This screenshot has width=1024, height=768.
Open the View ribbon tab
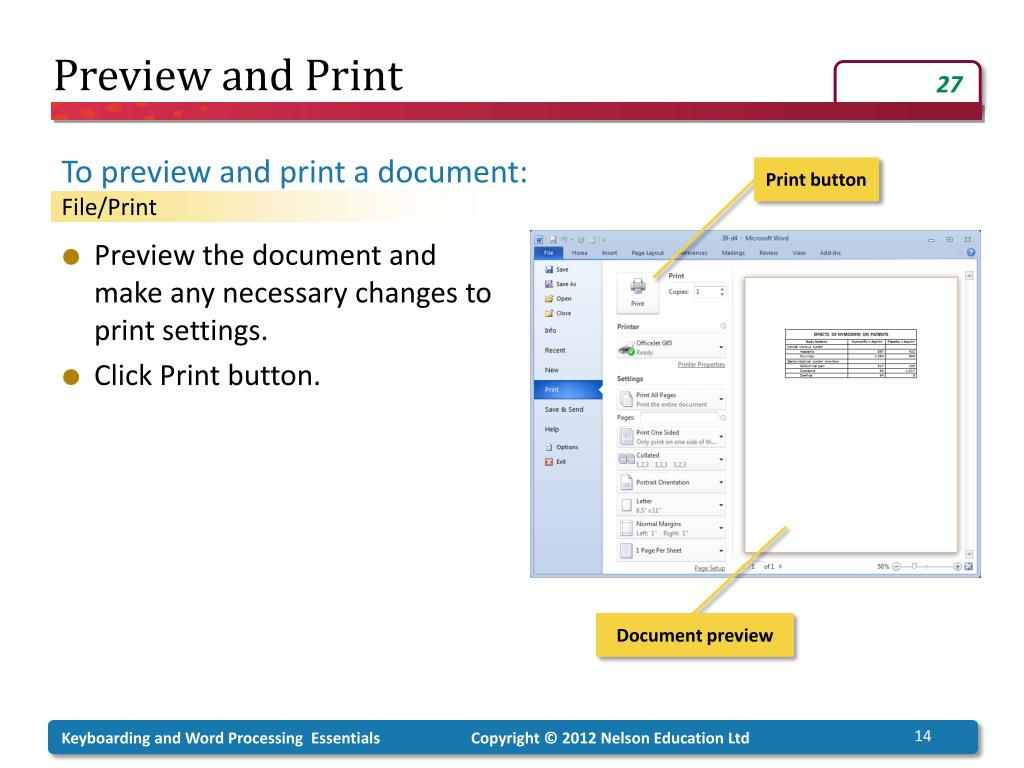(799, 253)
